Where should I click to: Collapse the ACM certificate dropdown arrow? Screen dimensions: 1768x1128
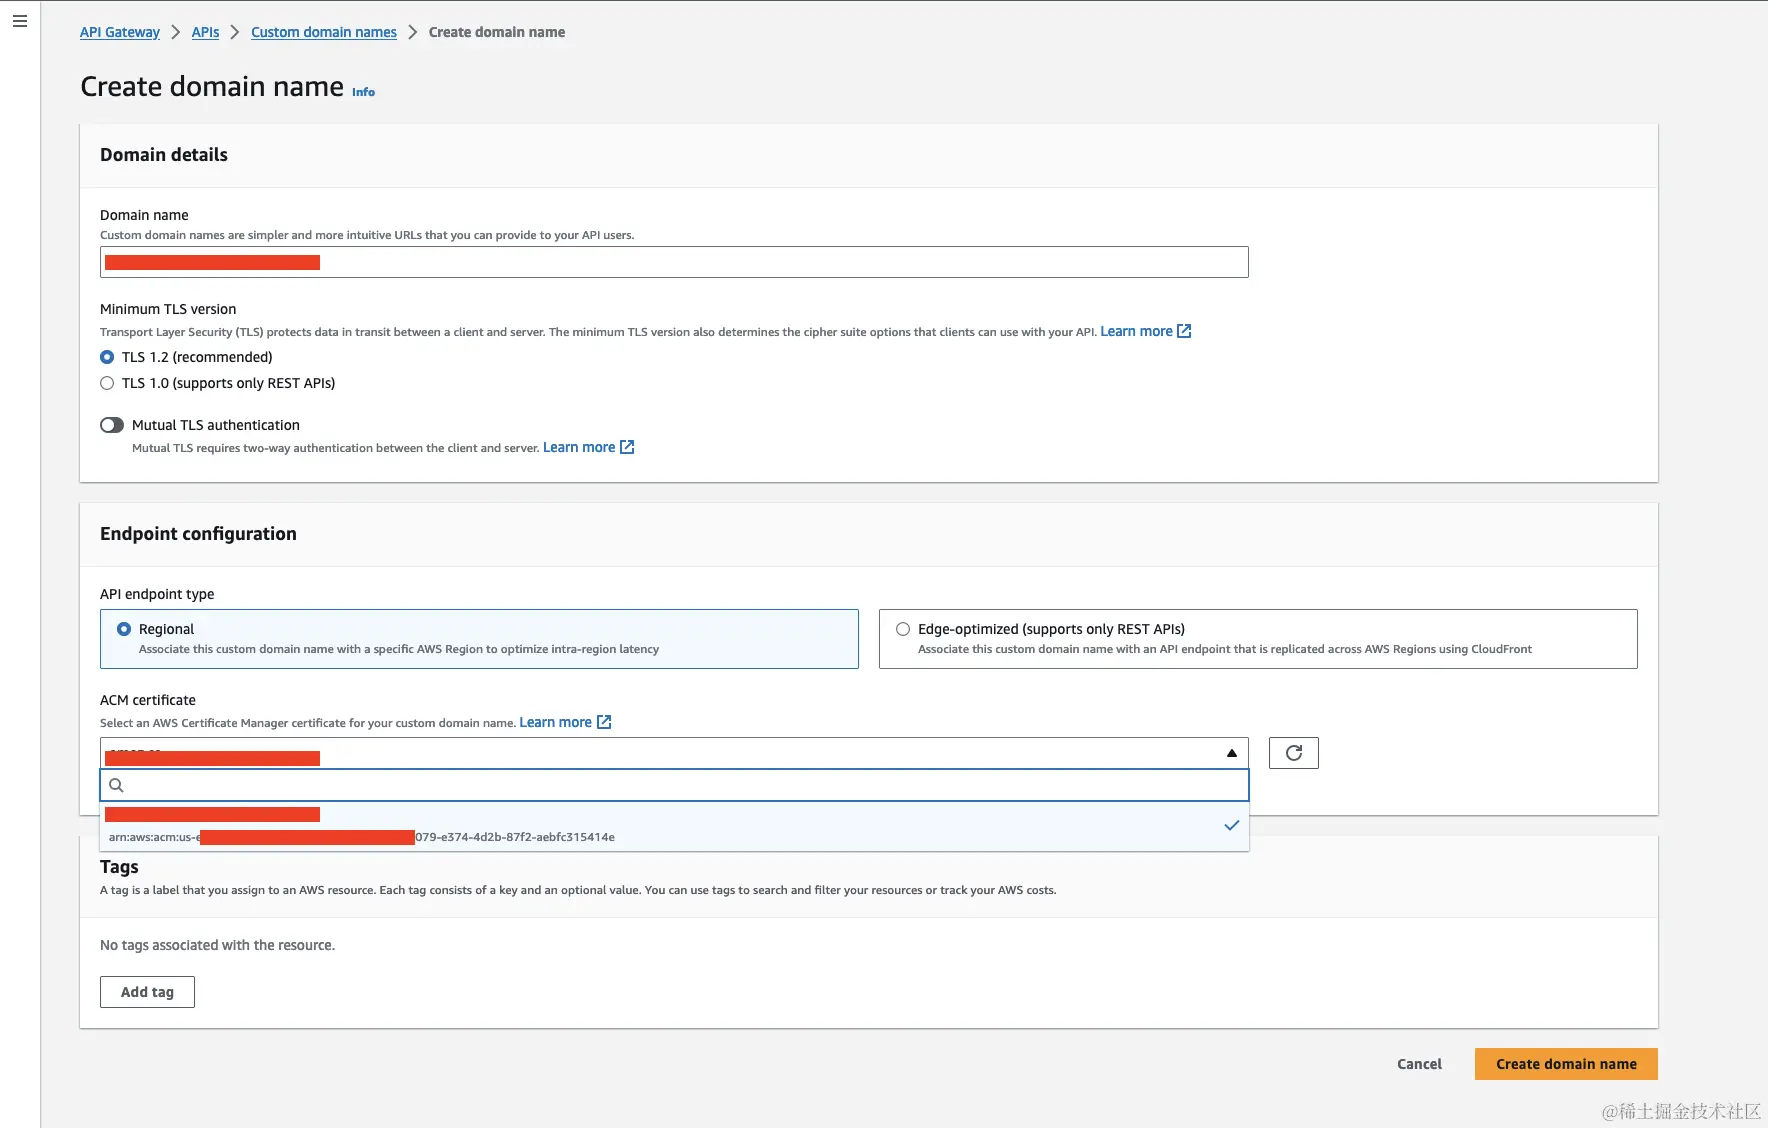pyautogui.click(x=1231, y=753)
